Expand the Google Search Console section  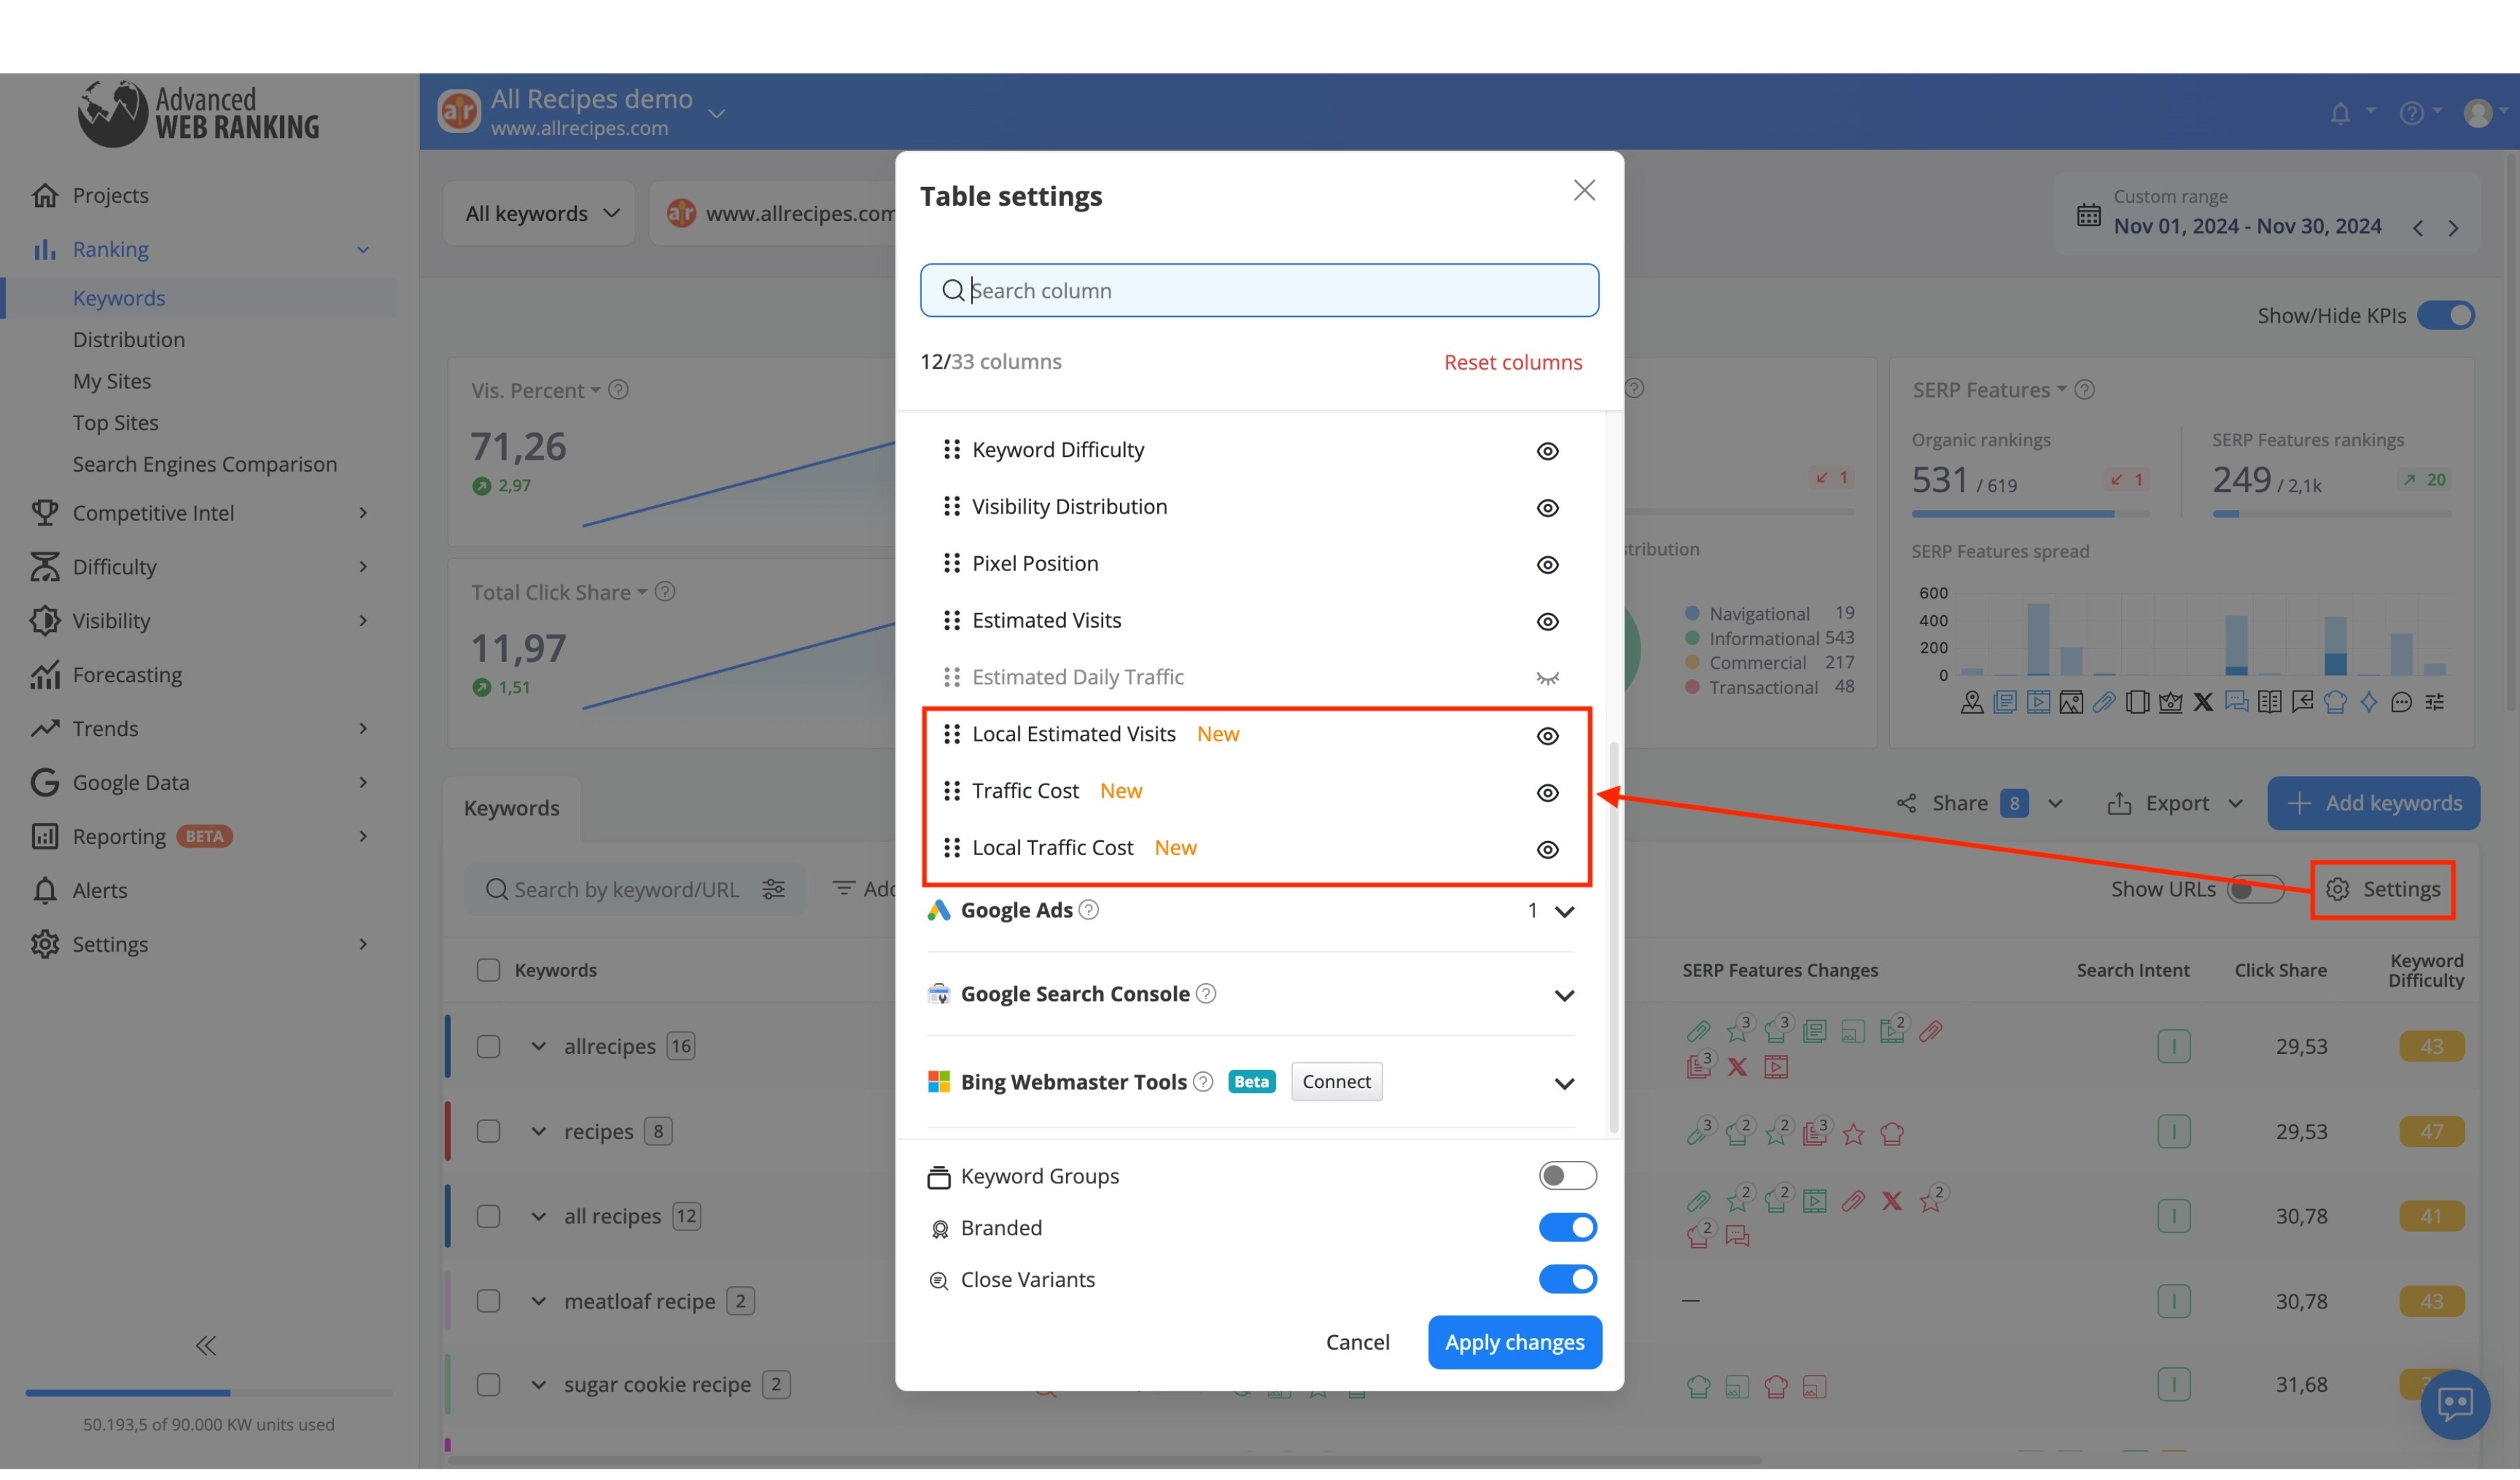[1564, 996]
